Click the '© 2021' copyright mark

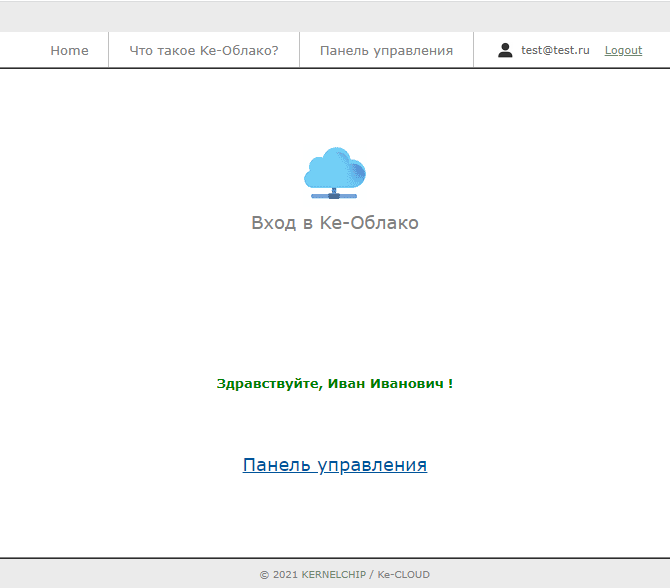point(278,575)
